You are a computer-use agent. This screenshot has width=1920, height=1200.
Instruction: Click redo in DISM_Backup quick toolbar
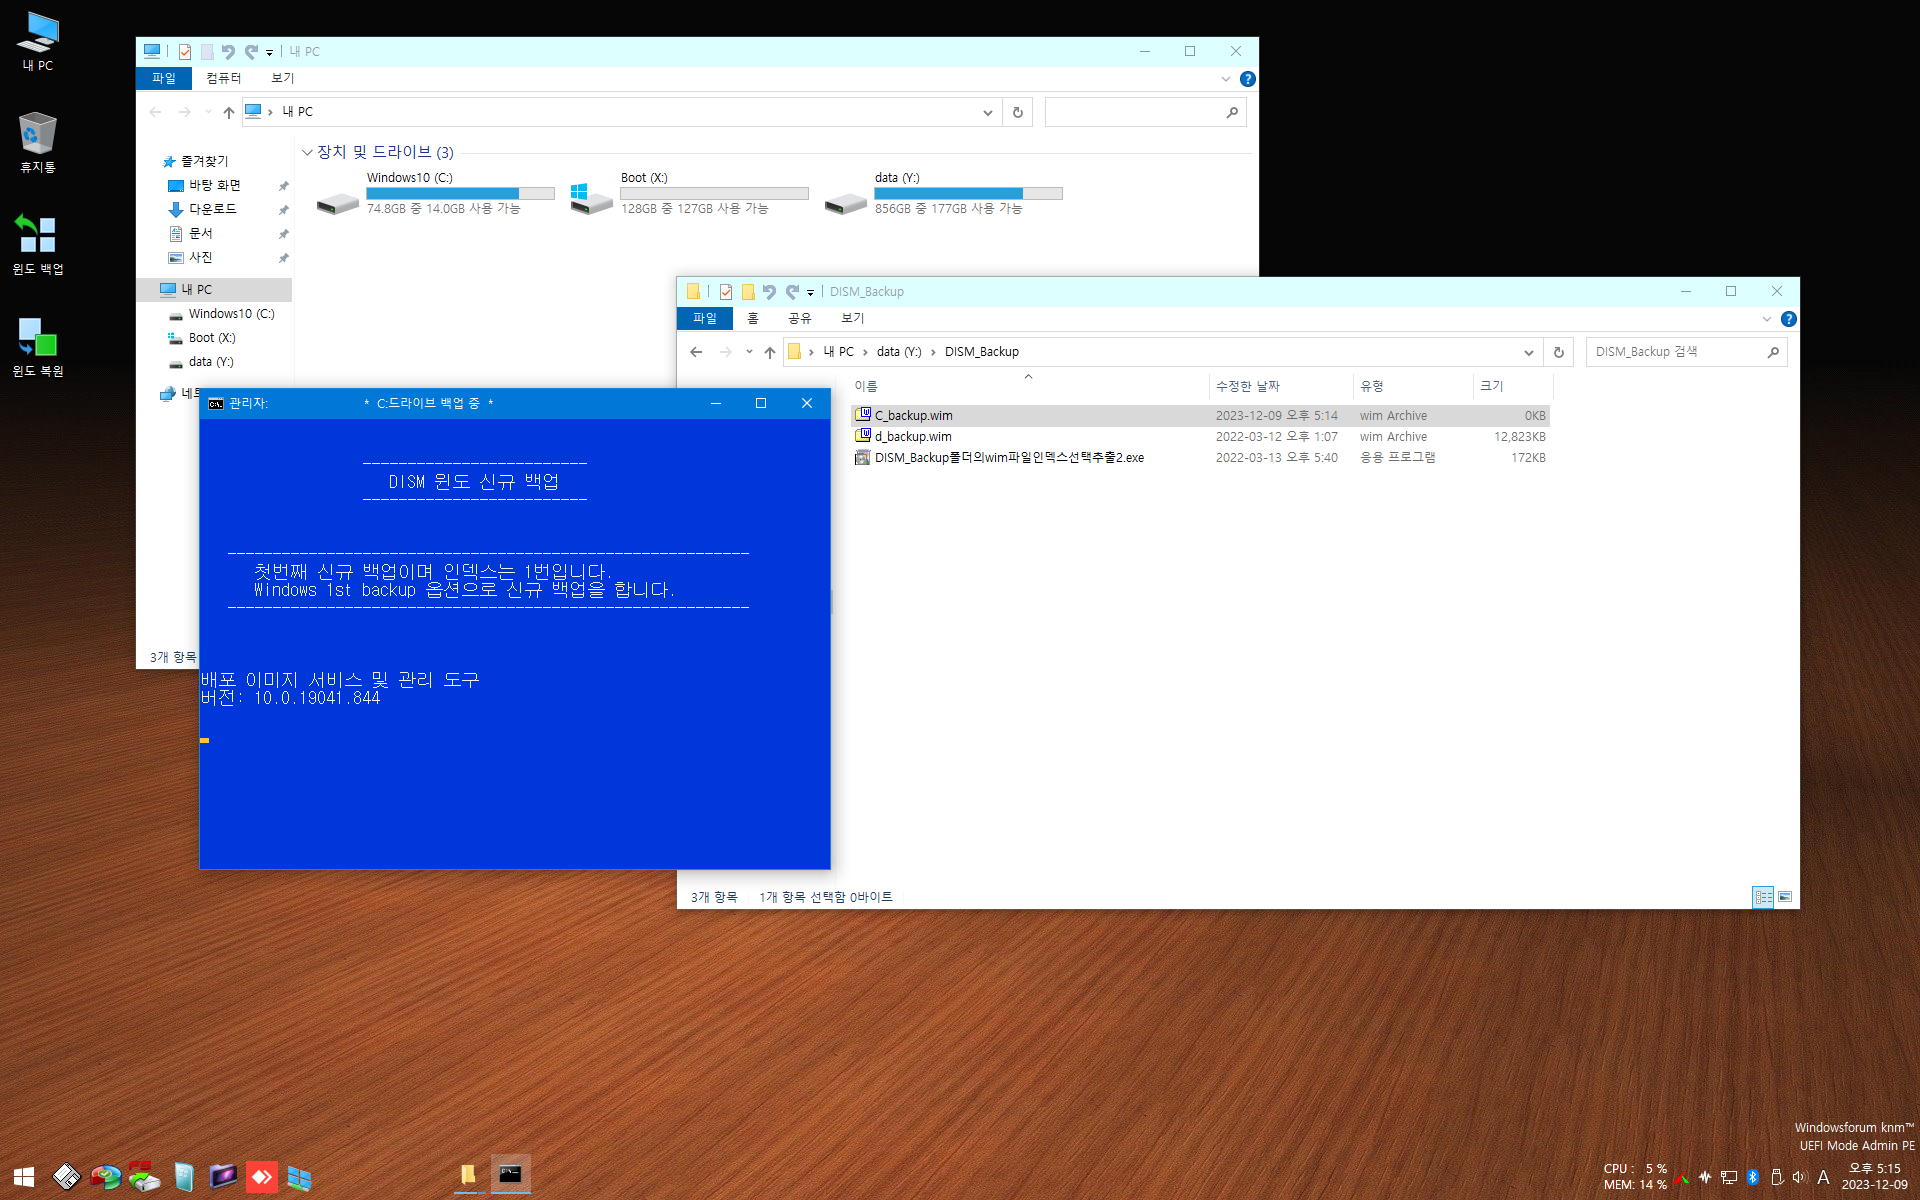[792, 292]
